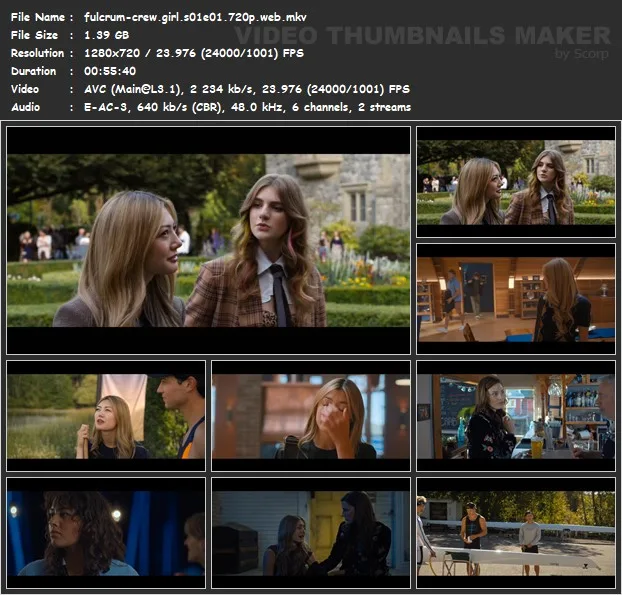Select the wooden boathouse interior thumbnail

point(516,299)
